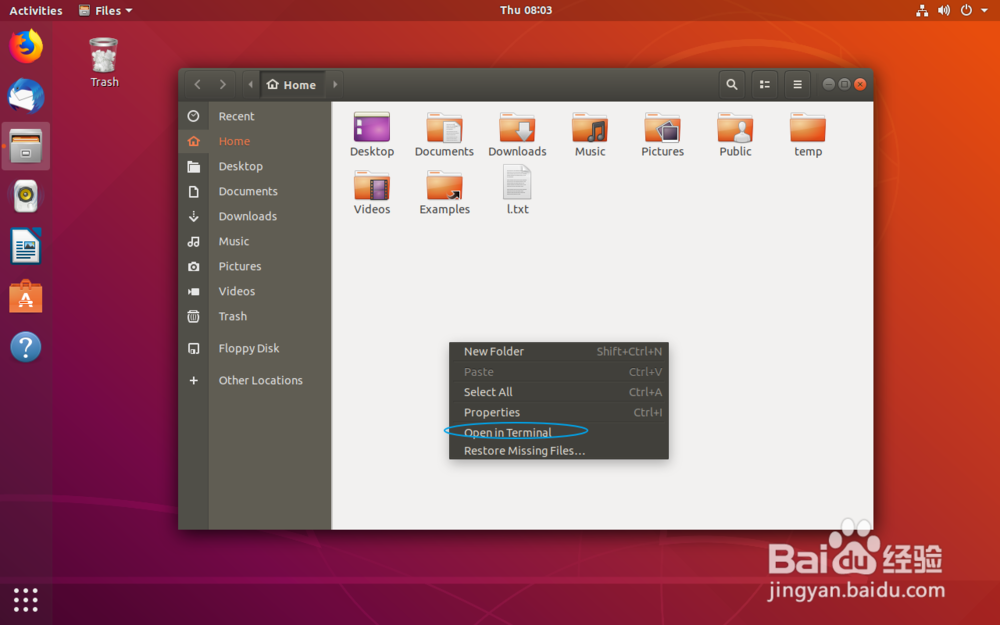Choose Restore Missing Files entry

(559, 450)
